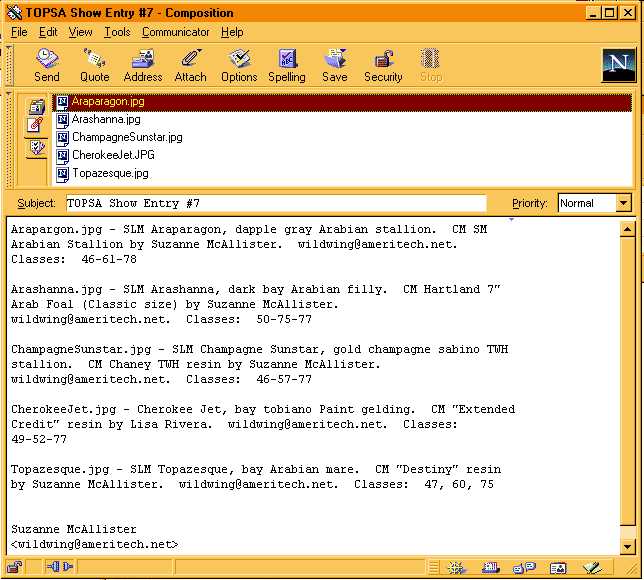The height and width of the screenshot is (580, 644).
Task: Collapse the addressing area handle
Action: [8, 139]
